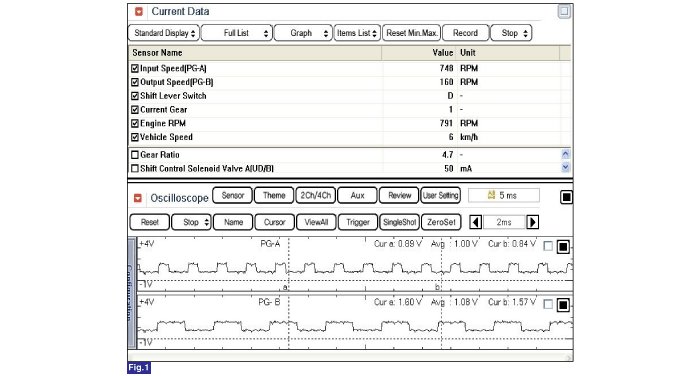Viewport: 700px width, 376px height.
Task: Toggle PG-B channel black square icon
Action: click(x=563, y=305)
